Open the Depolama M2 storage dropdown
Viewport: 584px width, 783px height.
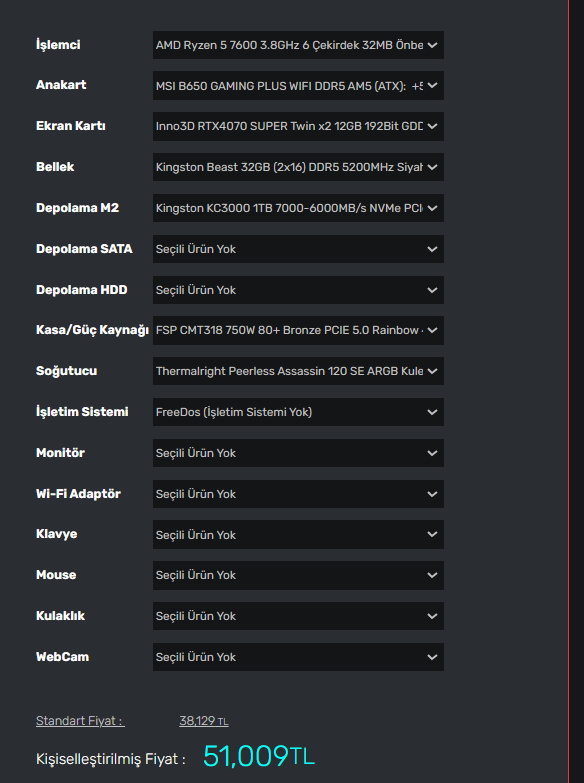[x=298, y=208]
